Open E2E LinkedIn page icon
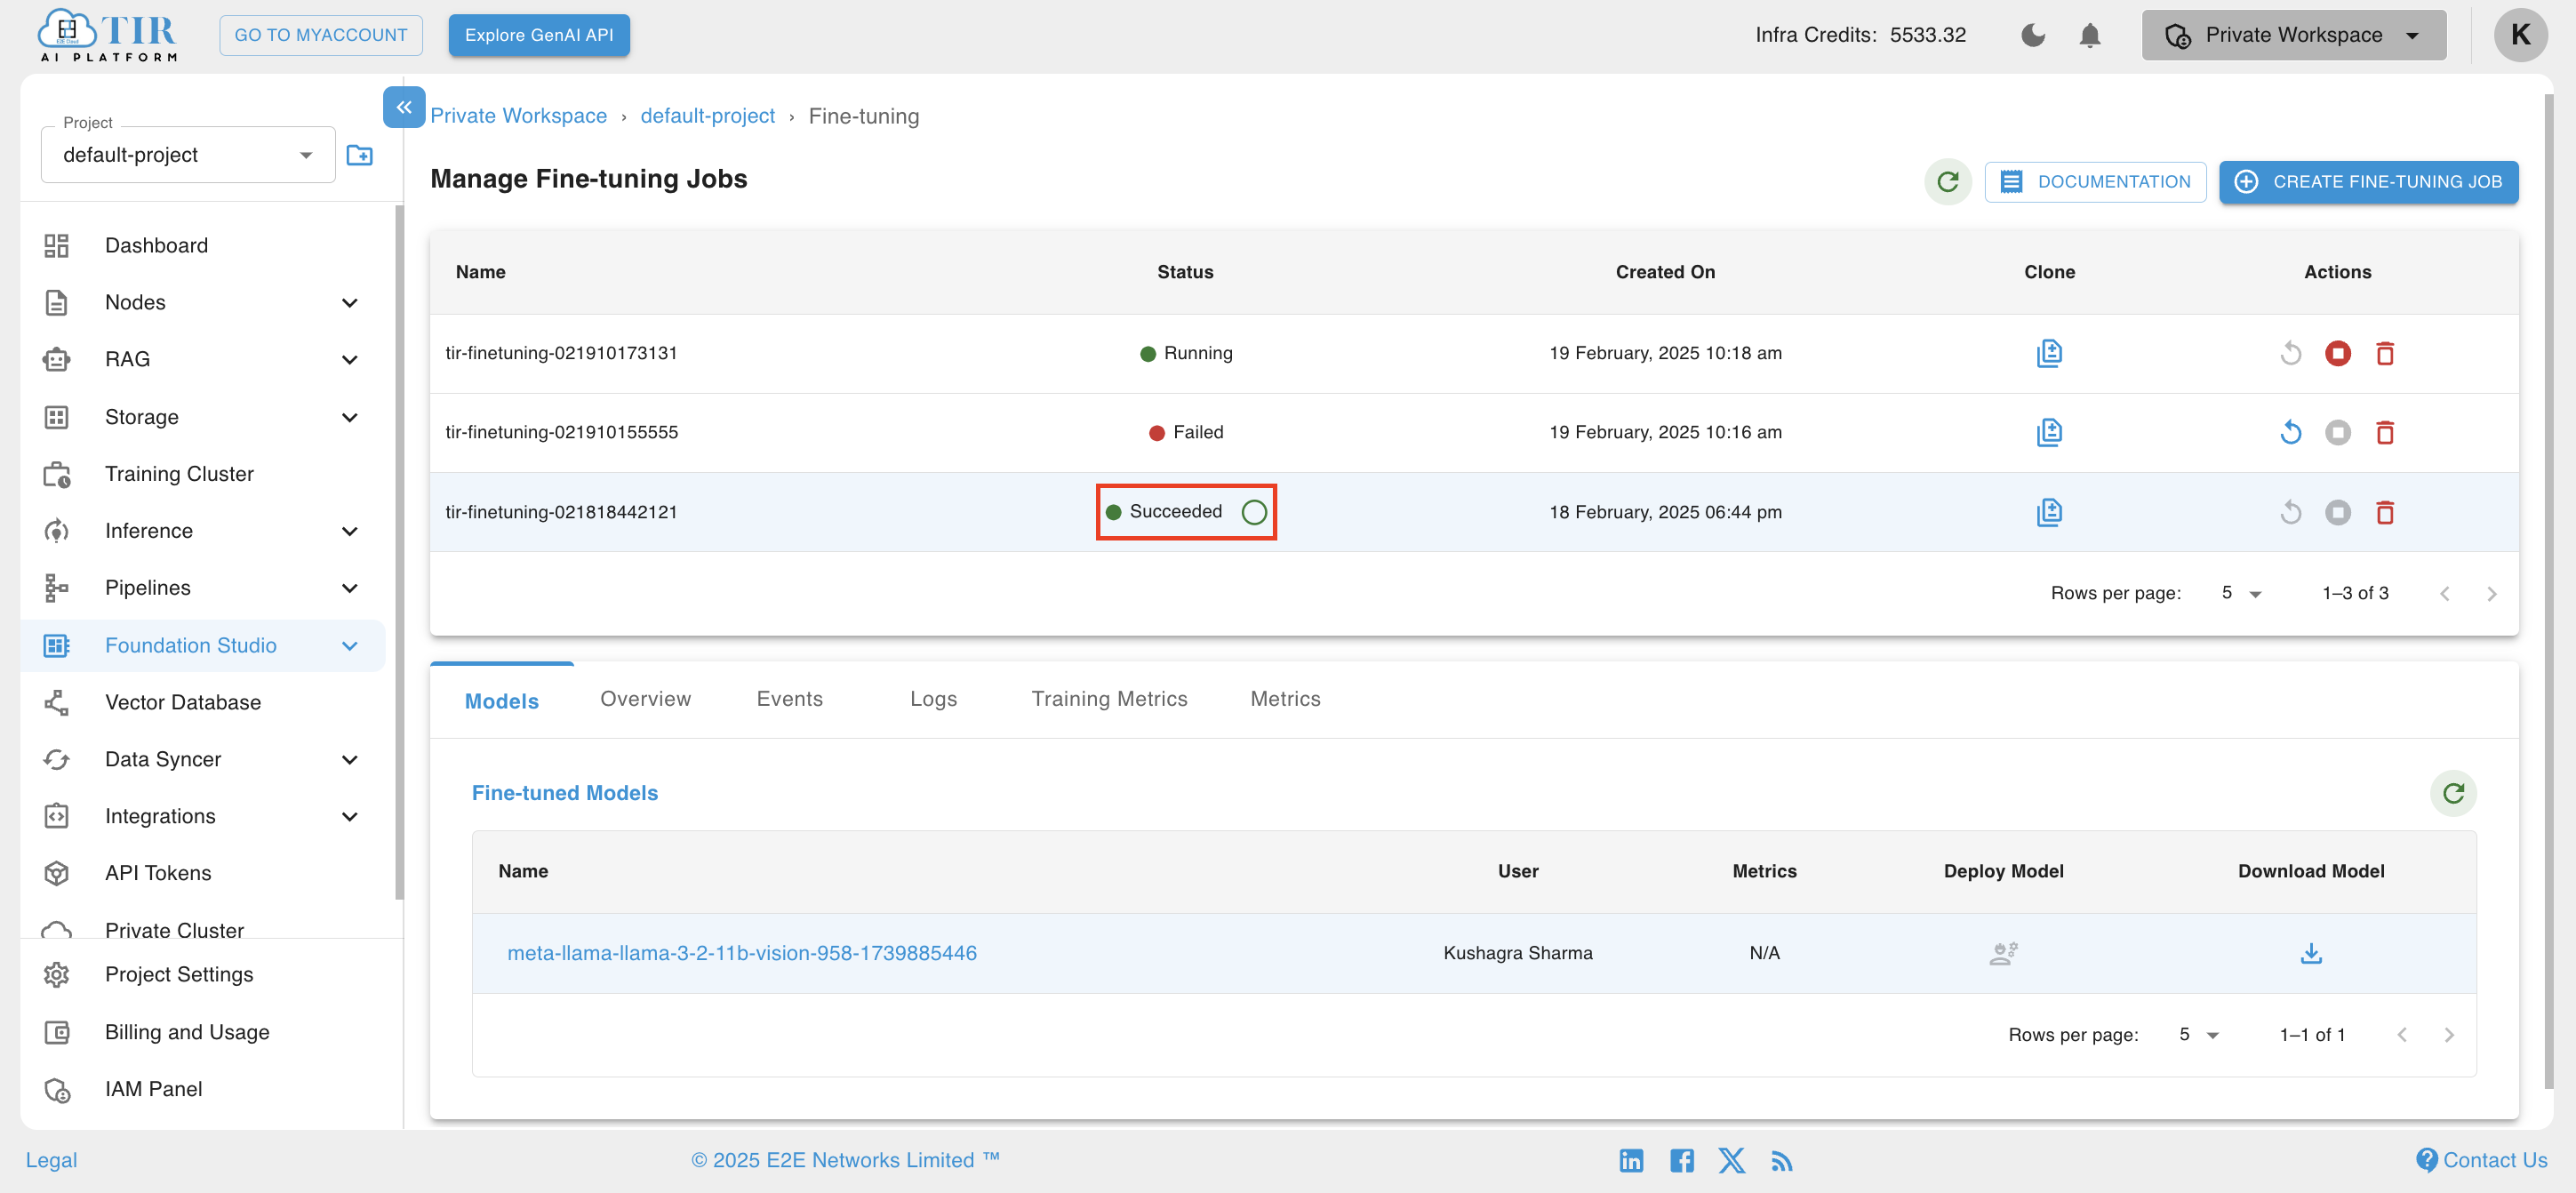 (x=1631, y=1160)
